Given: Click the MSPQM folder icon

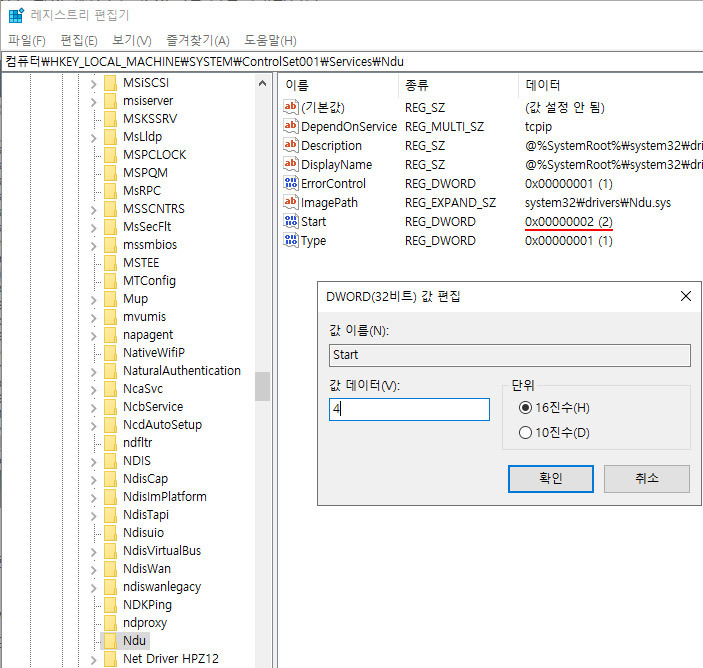Looking at the screenshot, I should pos(110,173).
